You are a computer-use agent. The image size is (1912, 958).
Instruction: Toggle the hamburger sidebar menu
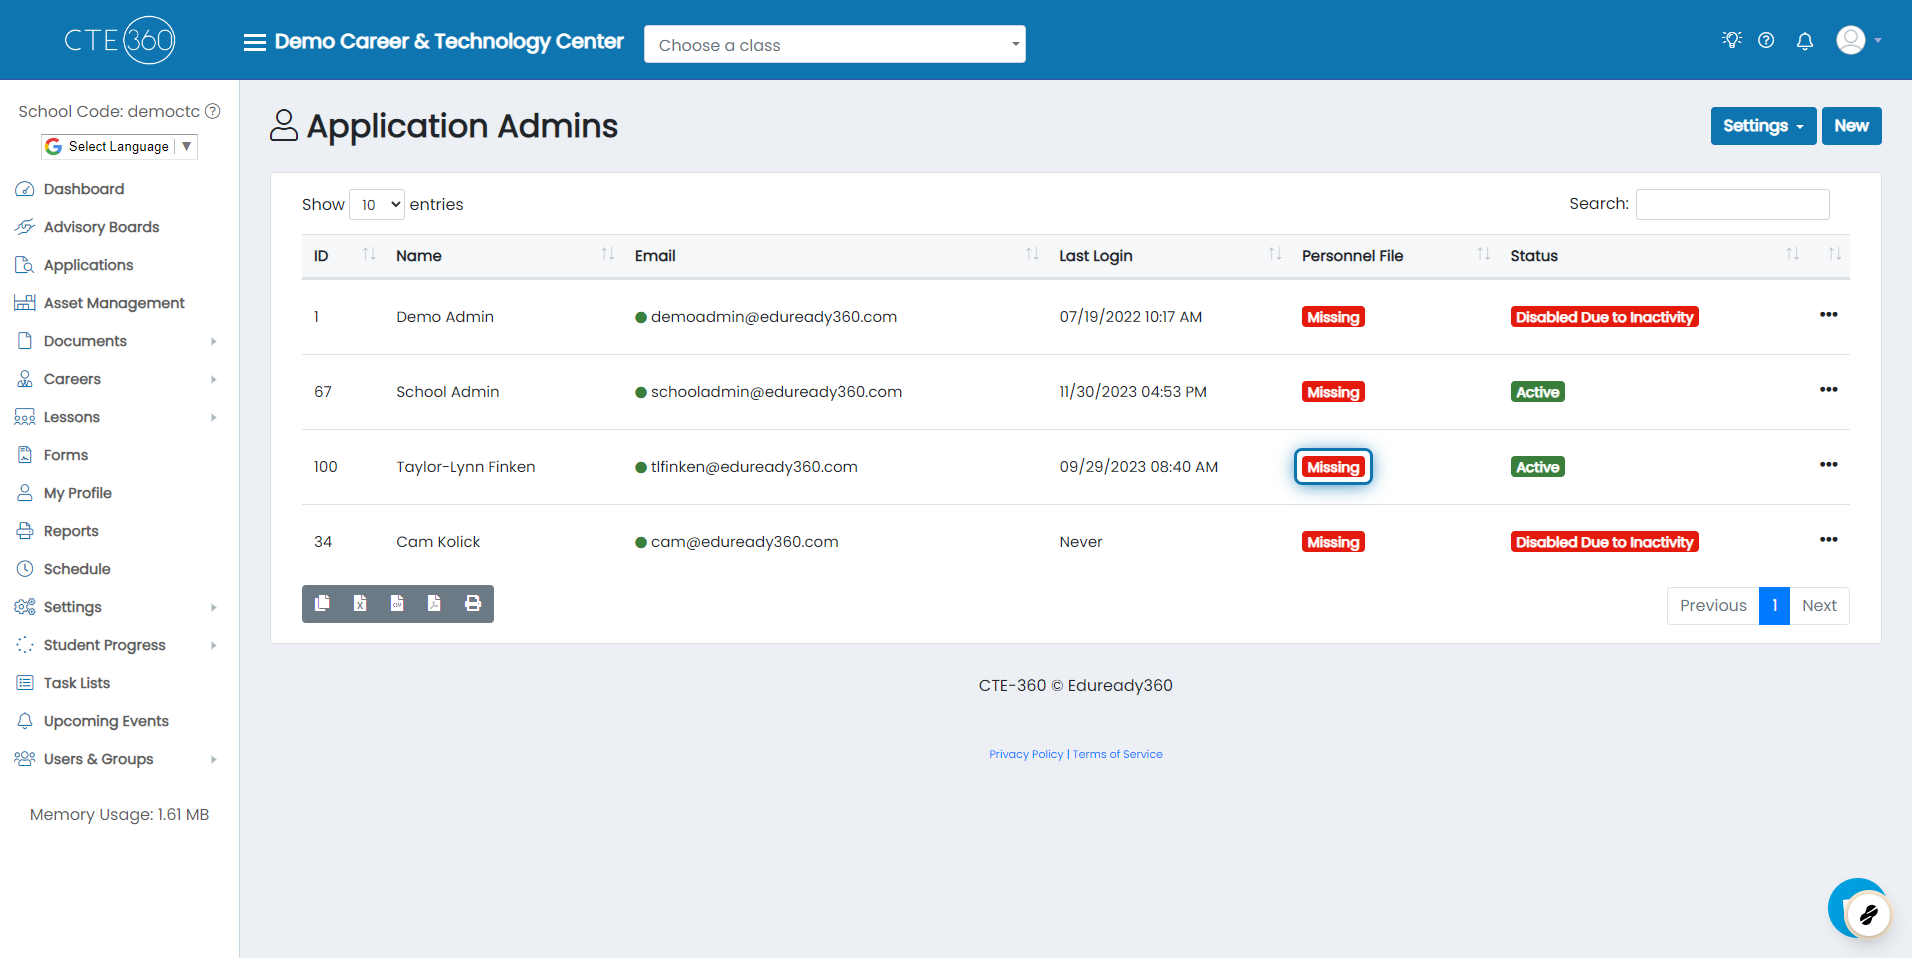click(x=255, y=42)
